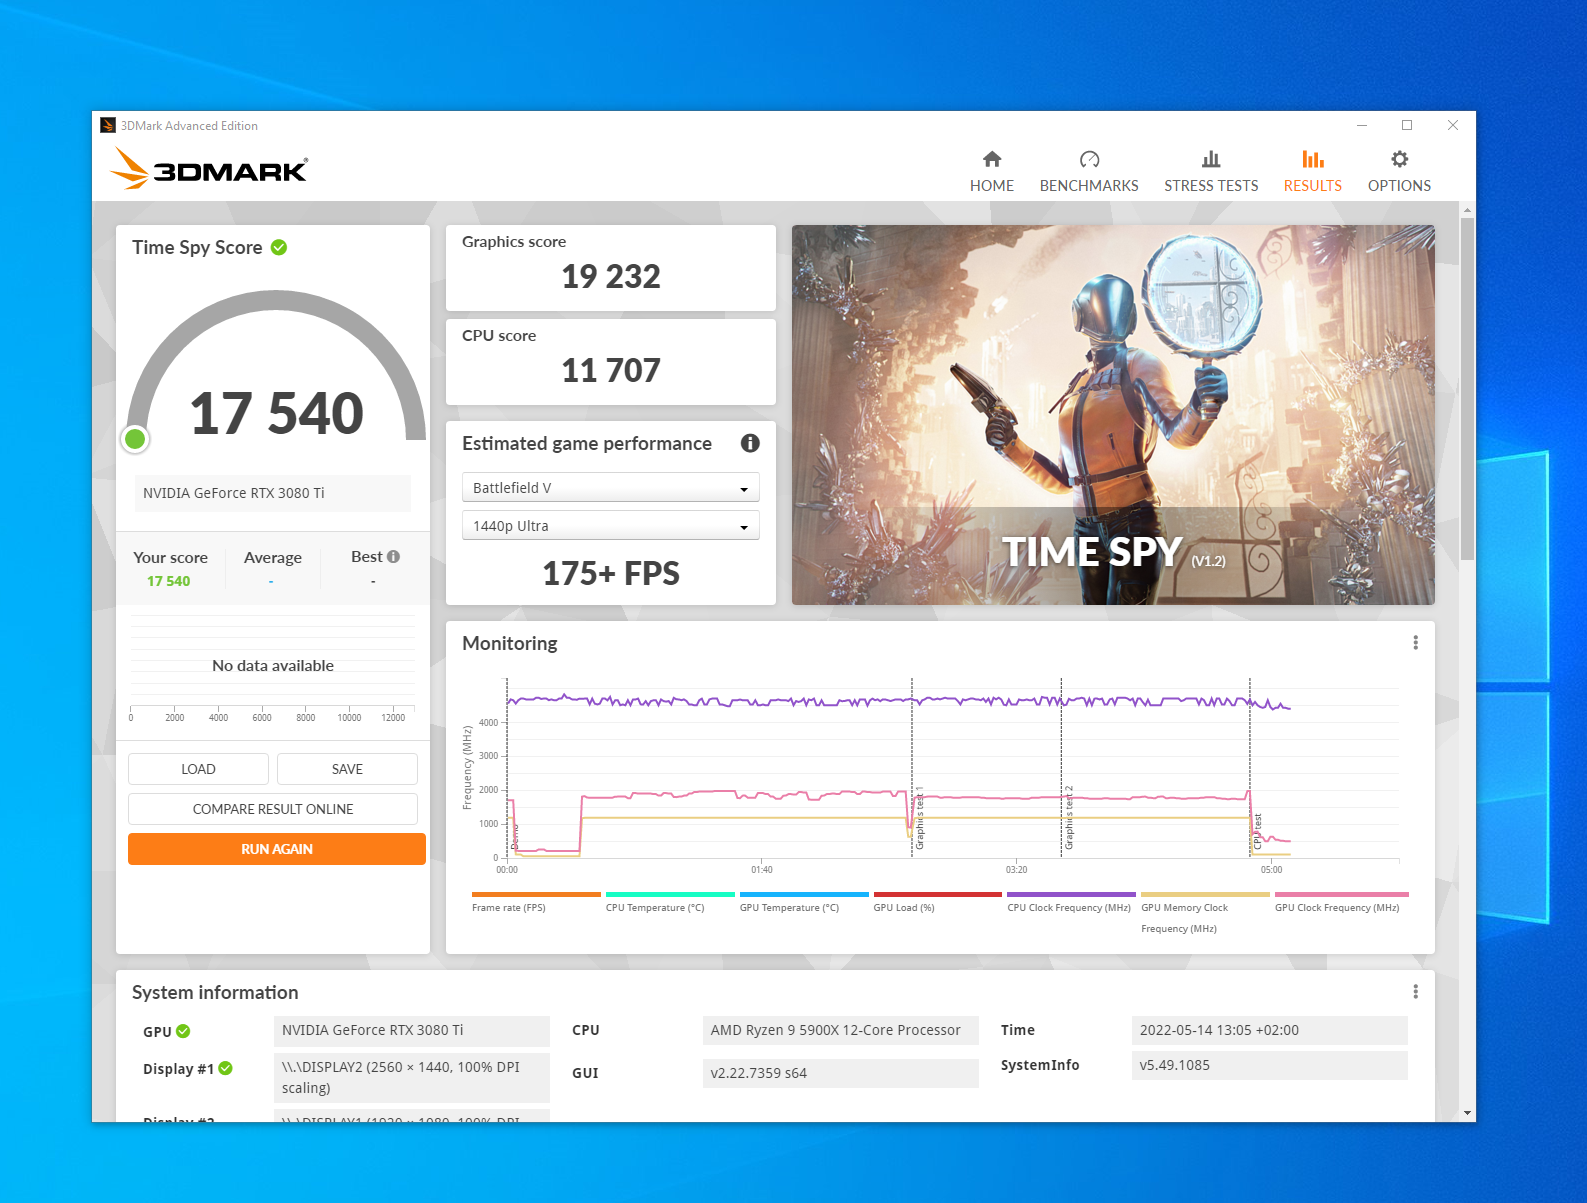Click the Time value 2022-05-14 13:05

(x=1269, y=1030)
